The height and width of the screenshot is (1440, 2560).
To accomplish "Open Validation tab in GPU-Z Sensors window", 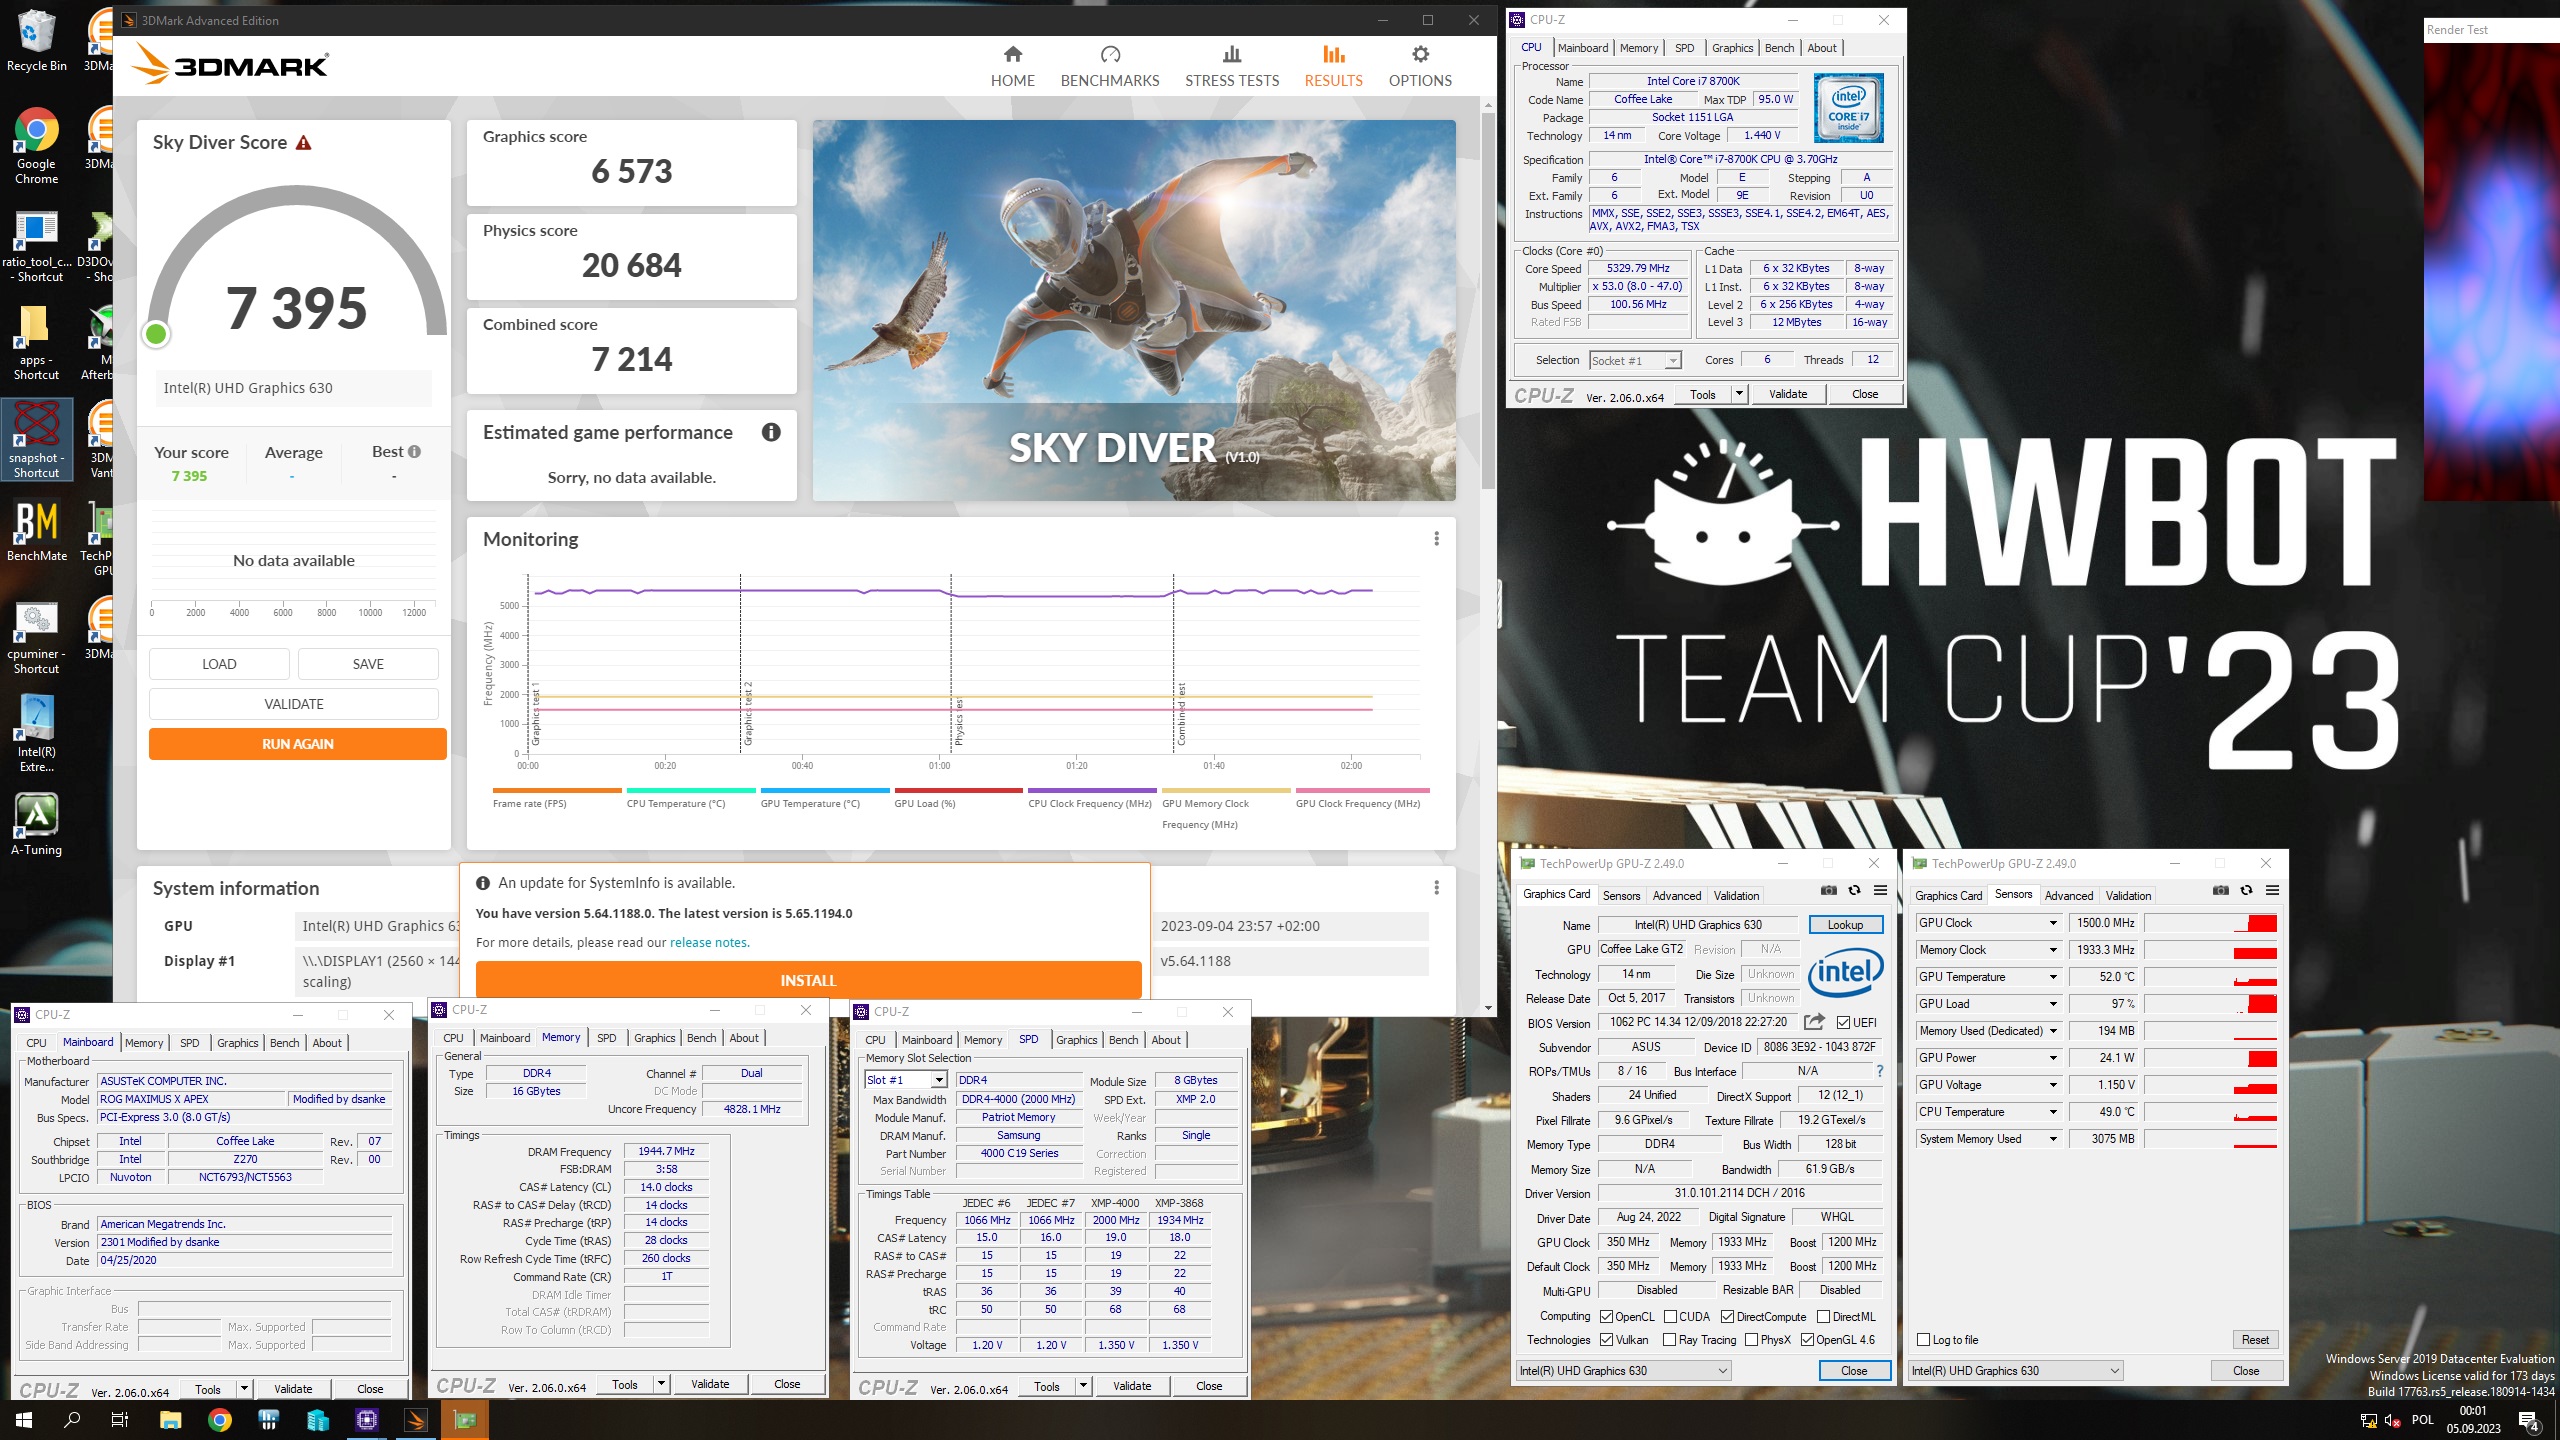I will pyautogui.click(x=2128, y=896).
